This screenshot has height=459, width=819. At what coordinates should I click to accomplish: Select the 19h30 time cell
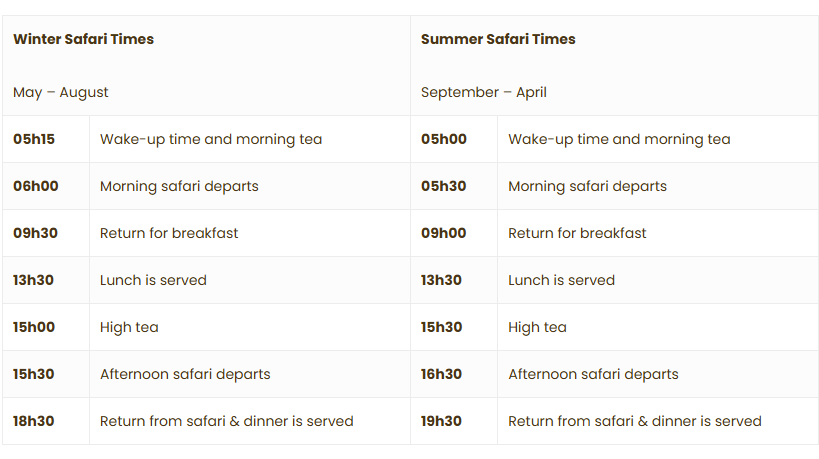click(441, 421)
